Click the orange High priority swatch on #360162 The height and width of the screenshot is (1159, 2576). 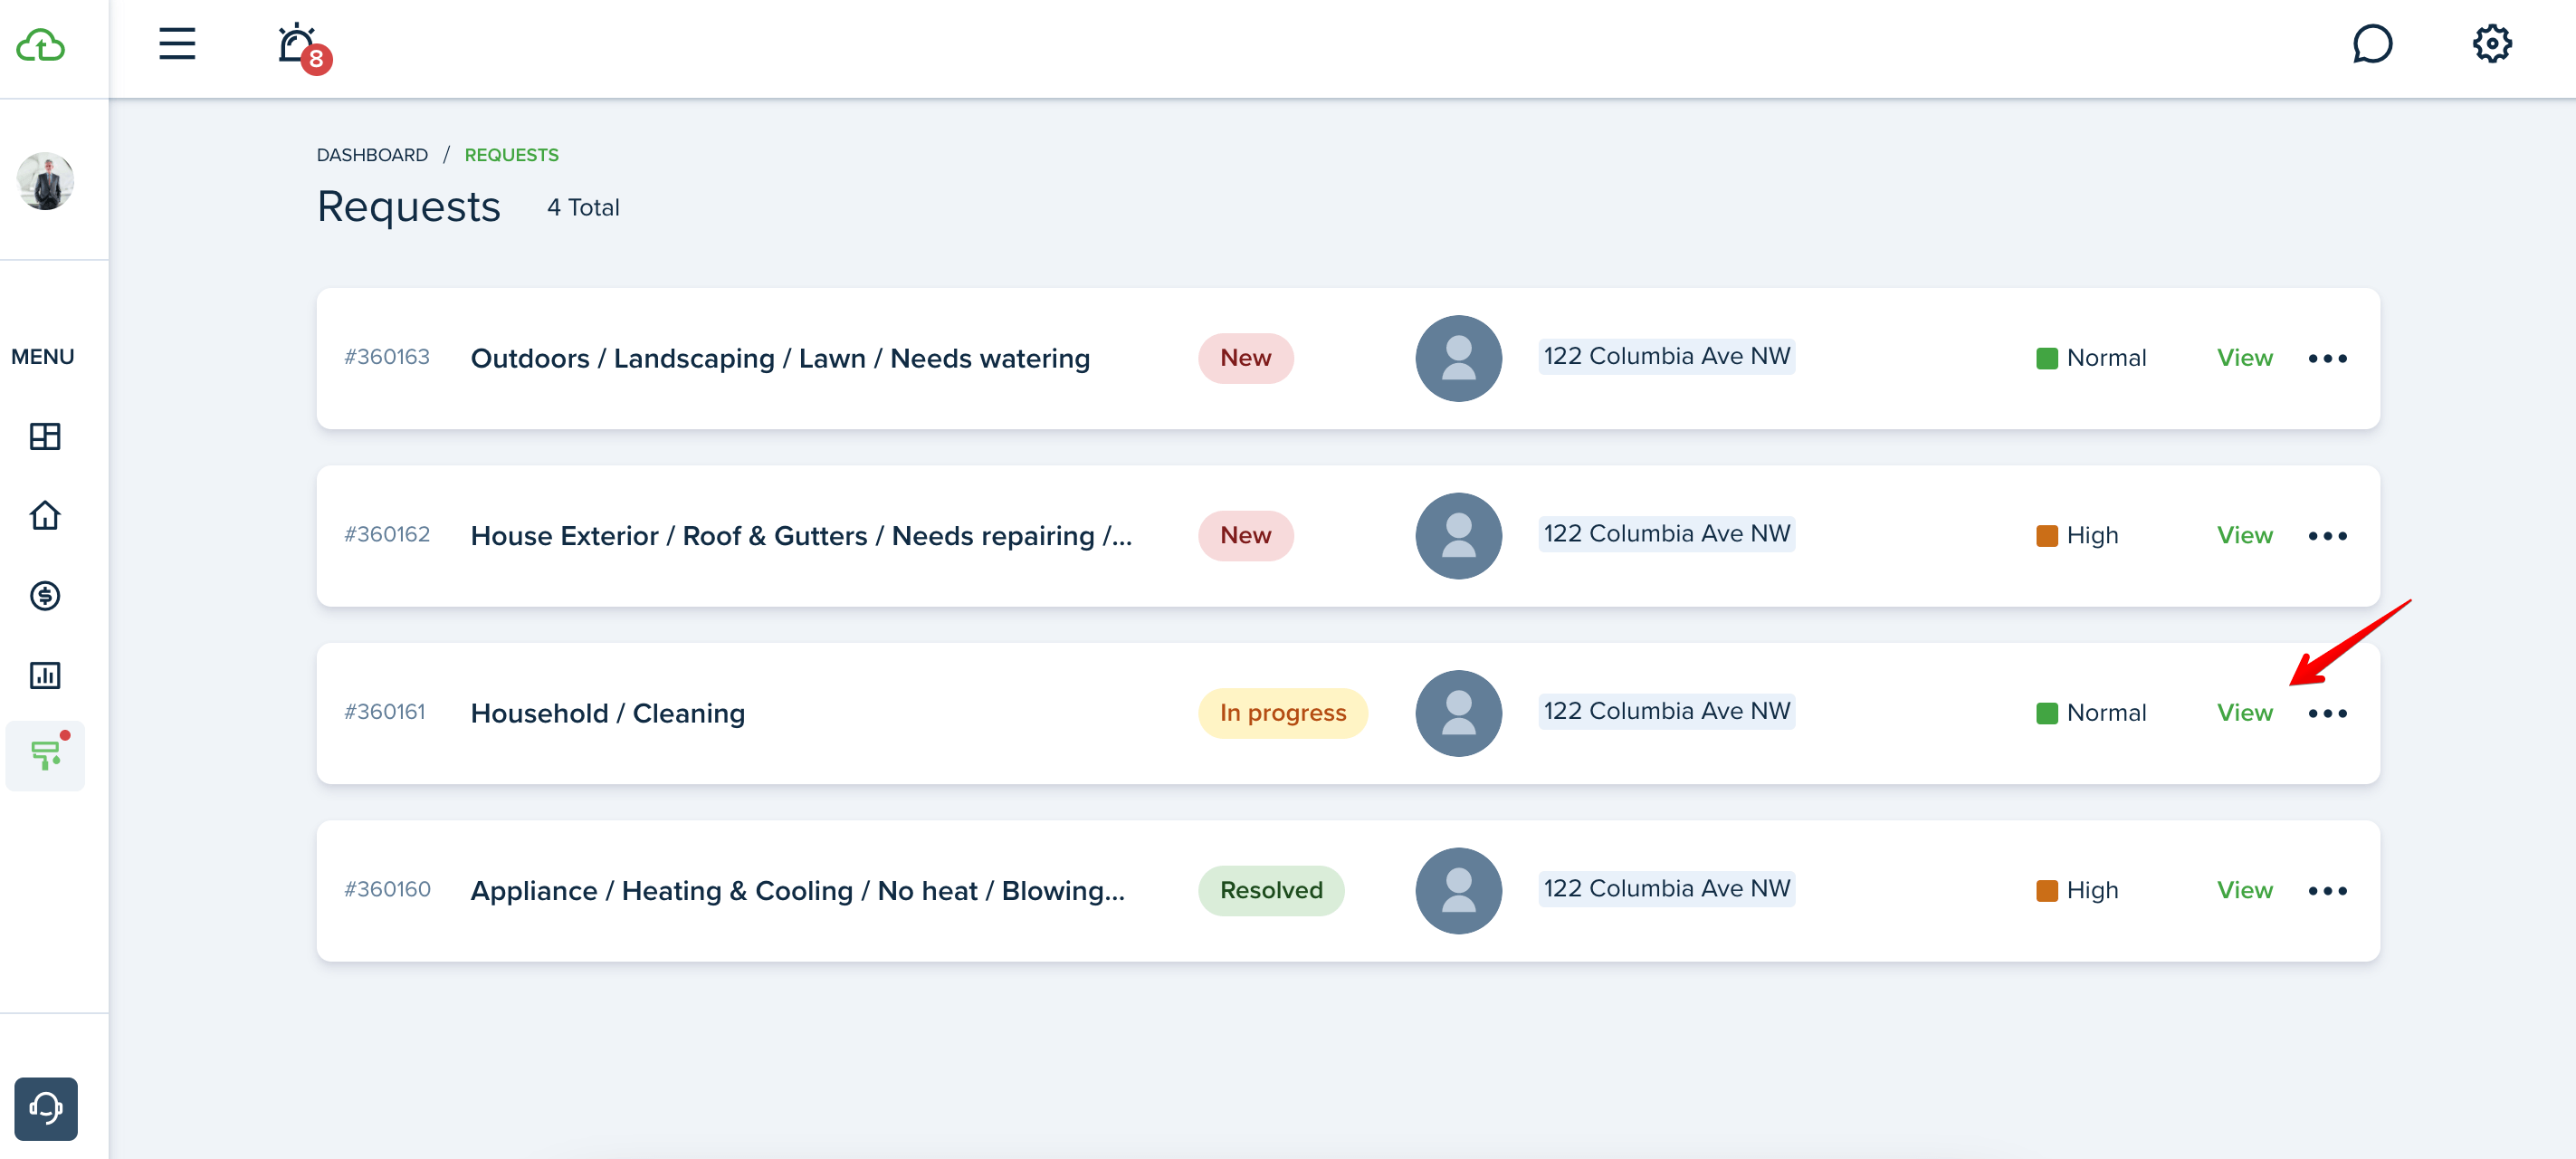pos(2046,536)
